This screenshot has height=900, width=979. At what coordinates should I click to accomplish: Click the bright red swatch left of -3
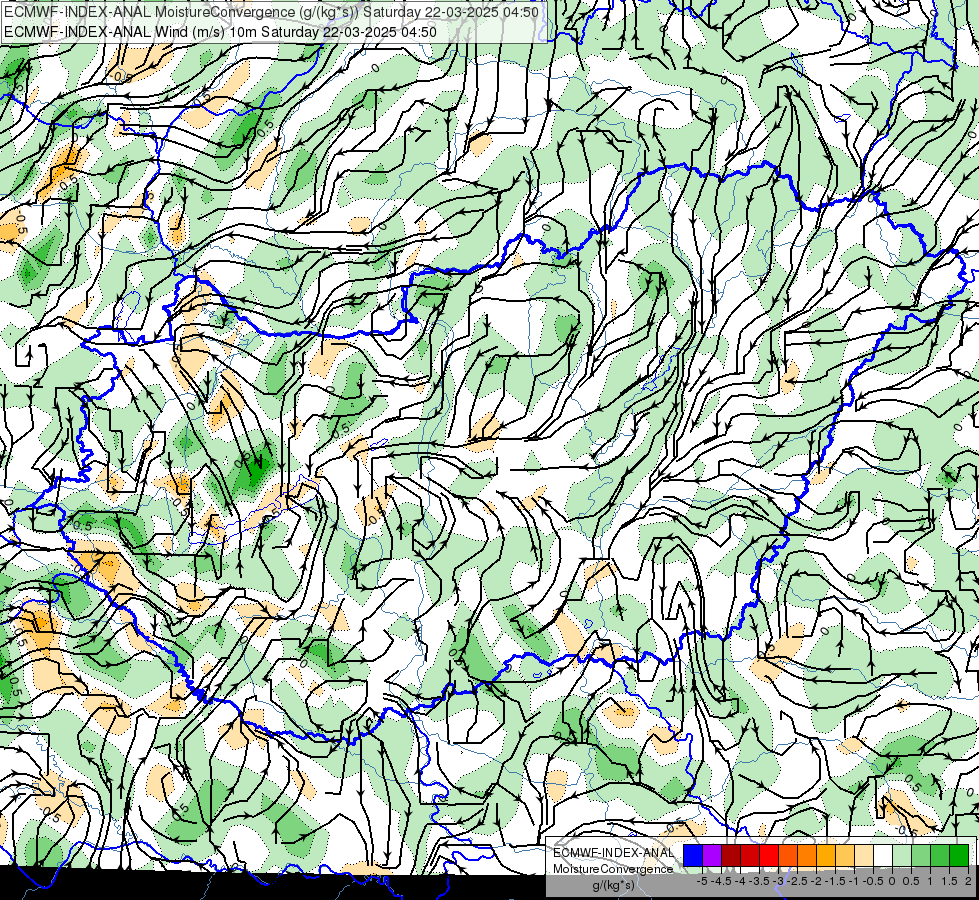pos(769,855)
